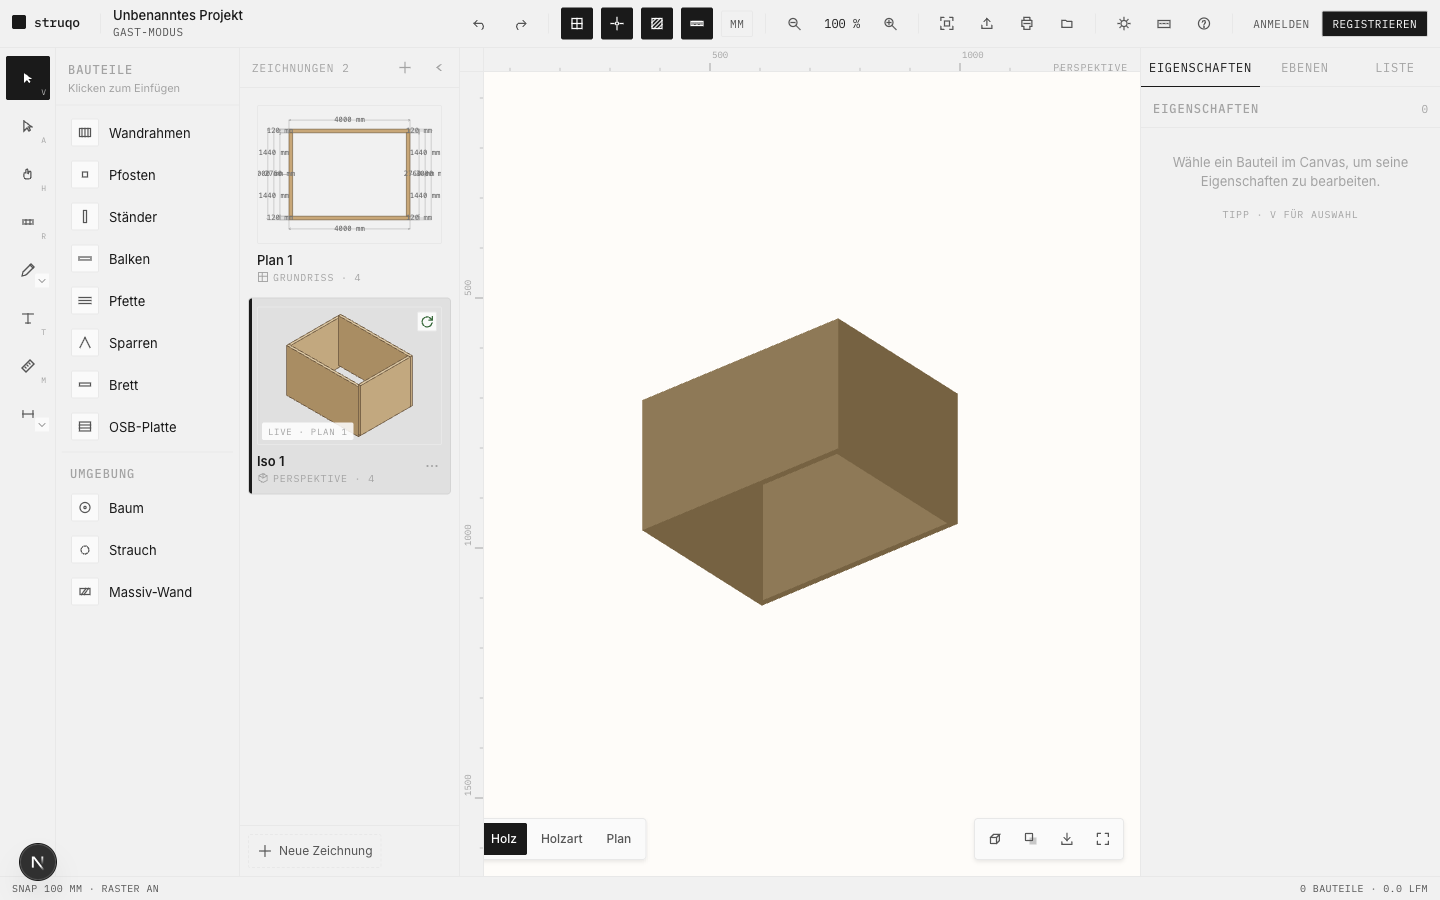Insert an OSB-Platte component
This screenshot has height=900, width=1440.
pos(148,427)
